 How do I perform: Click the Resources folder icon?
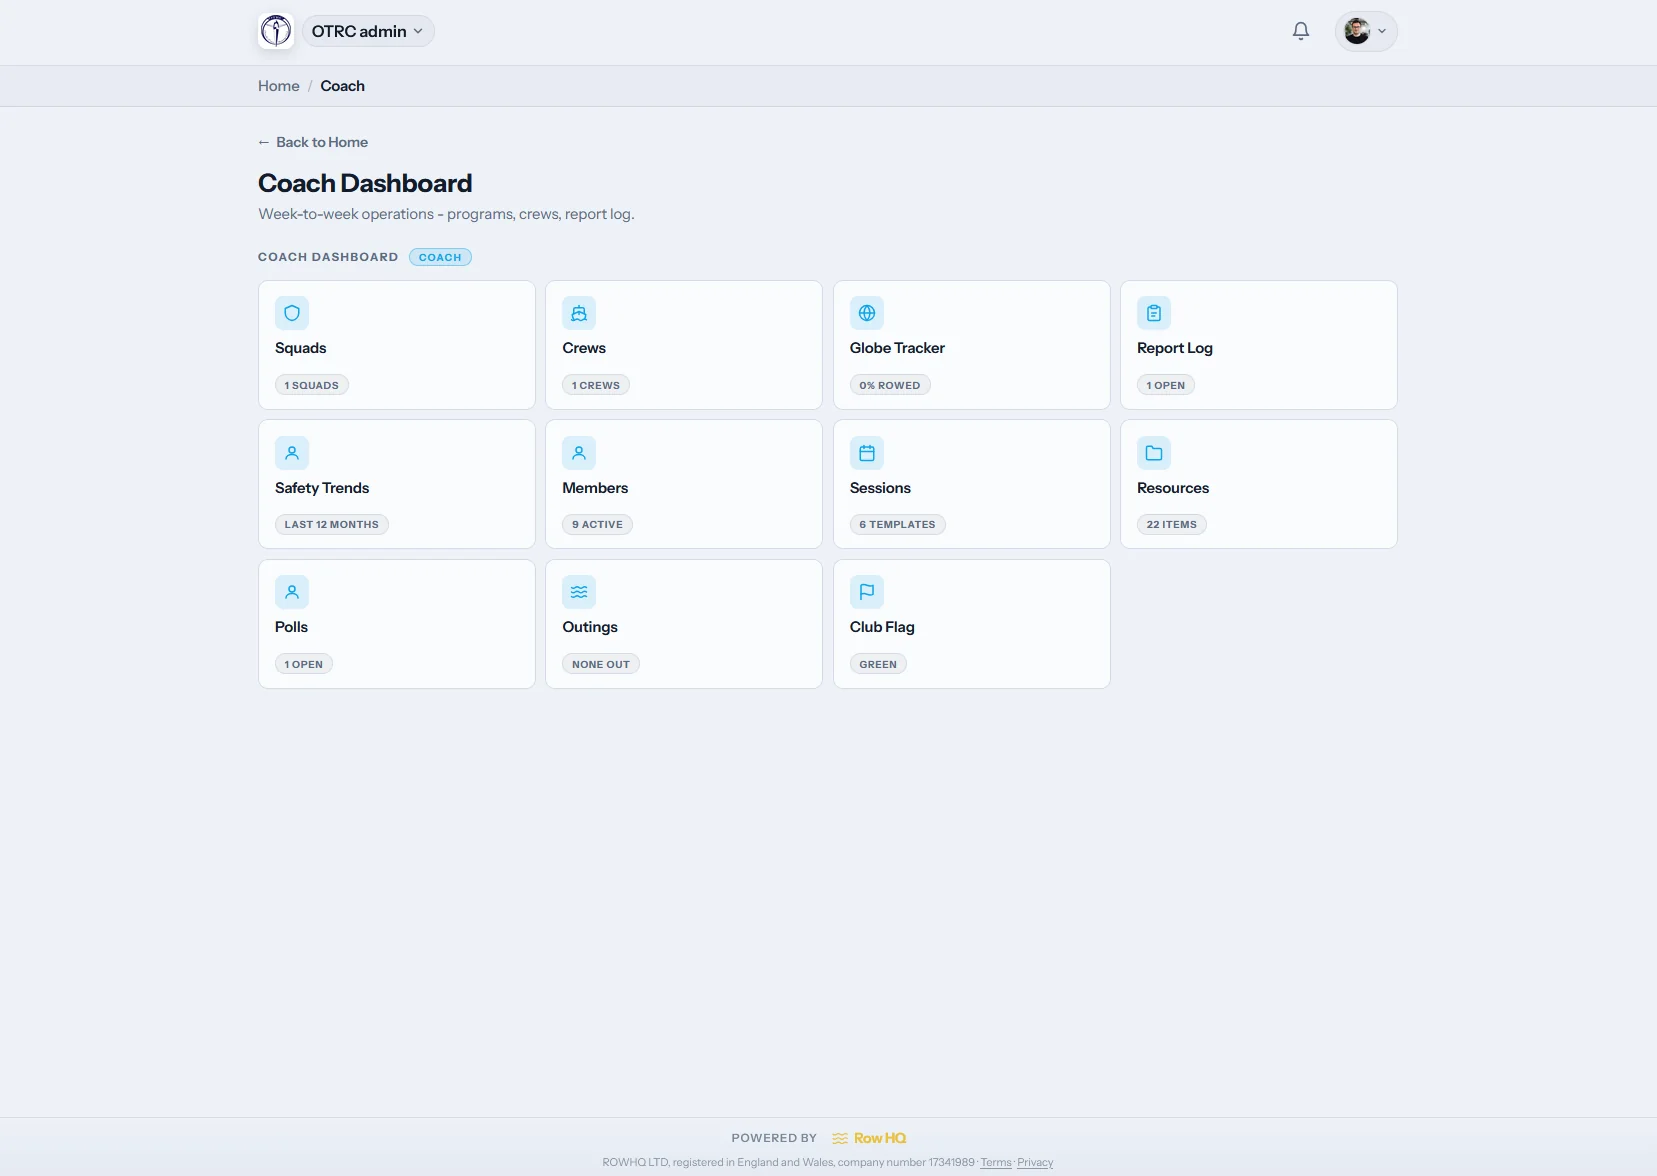point(1154,453)
